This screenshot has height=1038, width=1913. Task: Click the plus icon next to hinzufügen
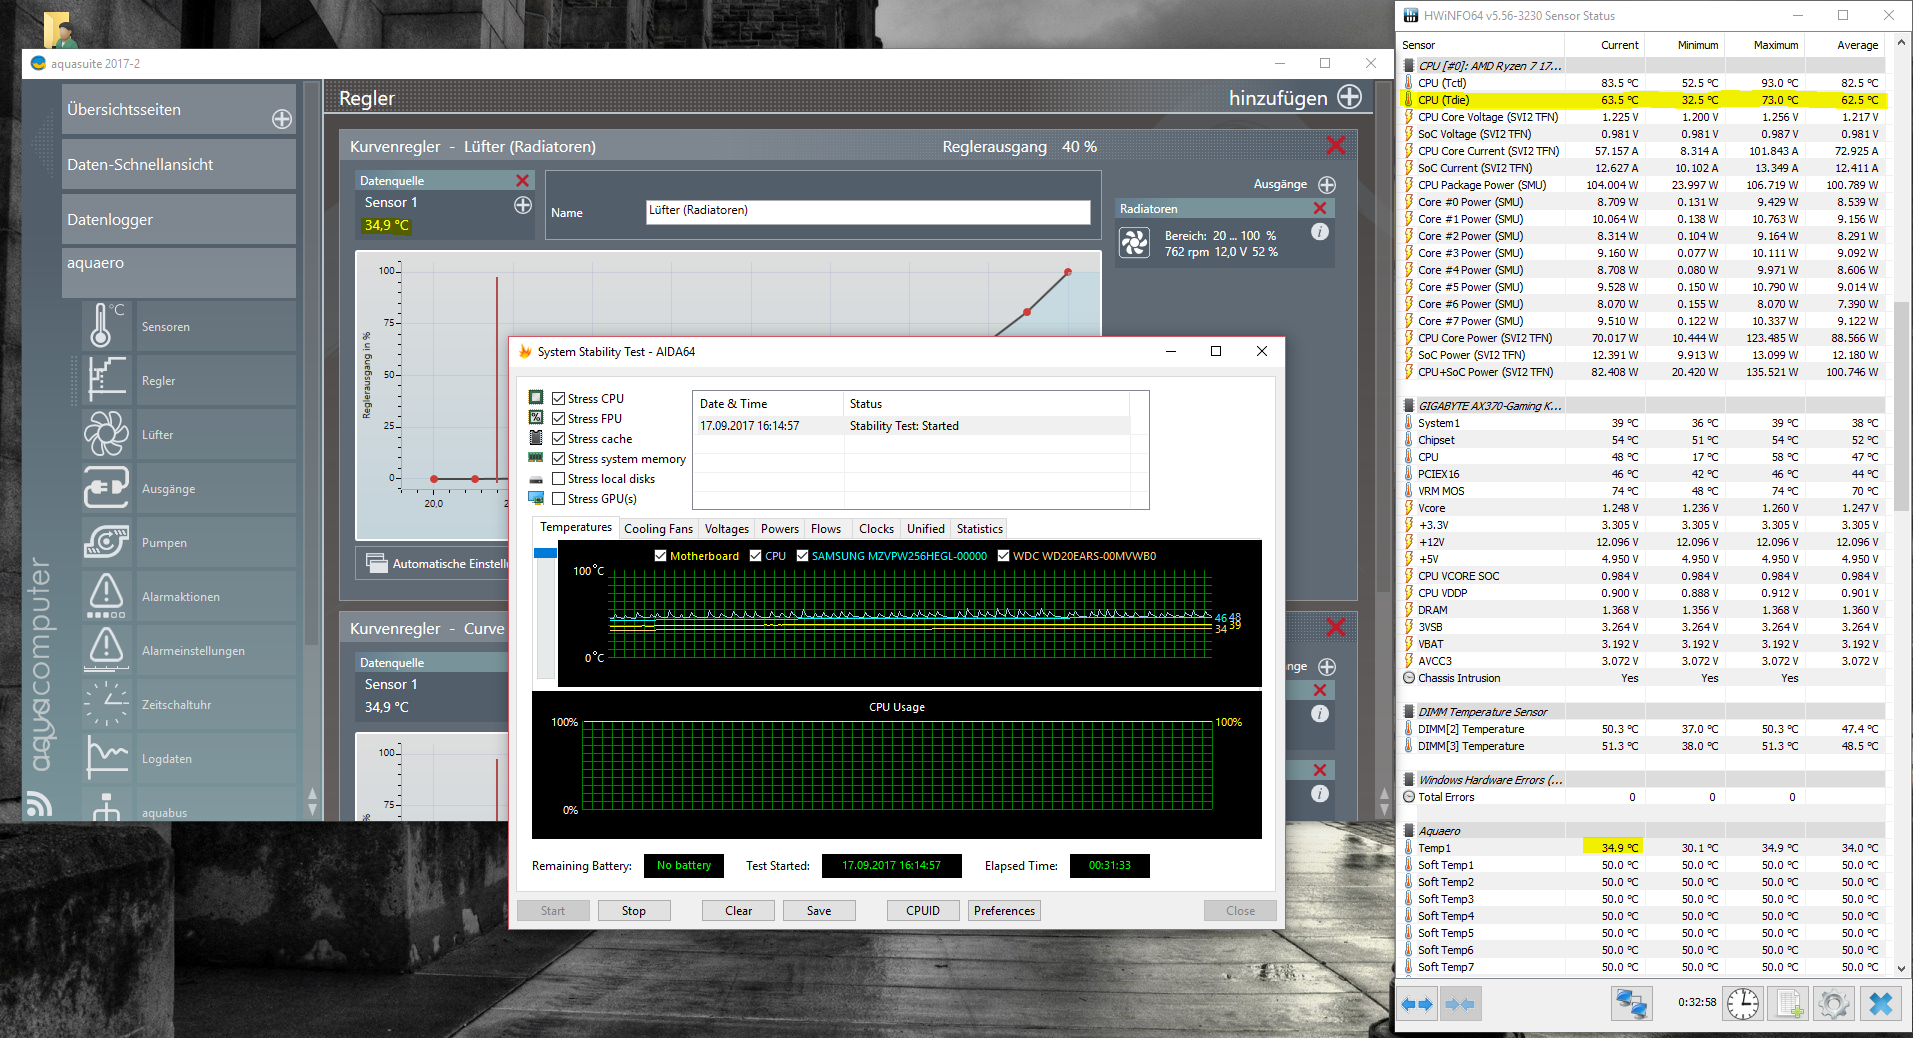1350,97
